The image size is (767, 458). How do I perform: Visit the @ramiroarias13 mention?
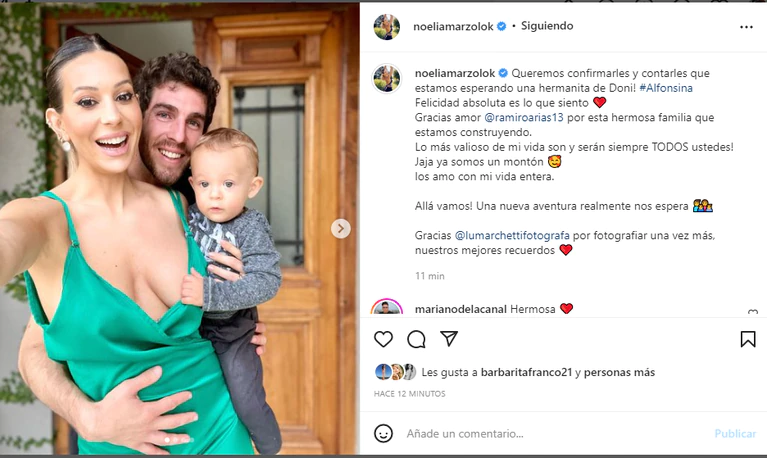tap(523, 117)
